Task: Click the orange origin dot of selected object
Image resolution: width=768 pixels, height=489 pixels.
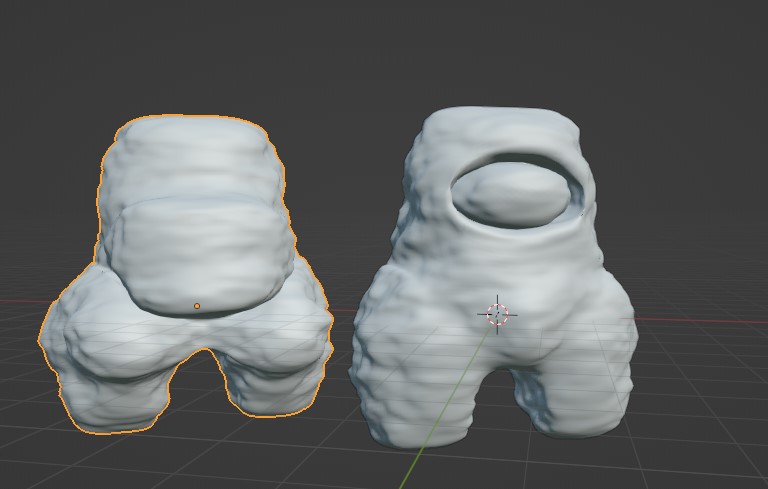Action: coord(197,306)
